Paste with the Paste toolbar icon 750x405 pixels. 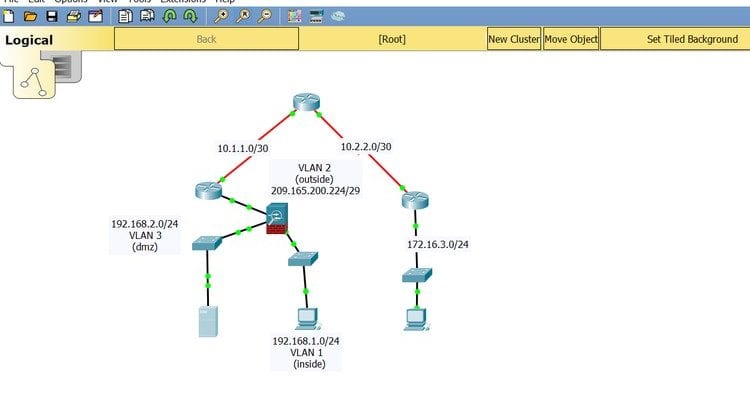coord(147,16)
